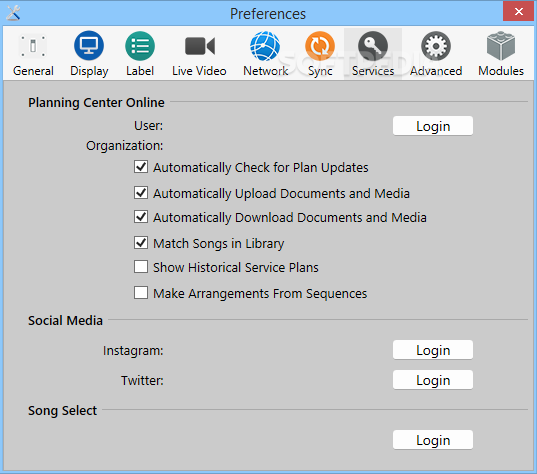Click the Planning Center Online heading
537x474 pixels.
96,103
